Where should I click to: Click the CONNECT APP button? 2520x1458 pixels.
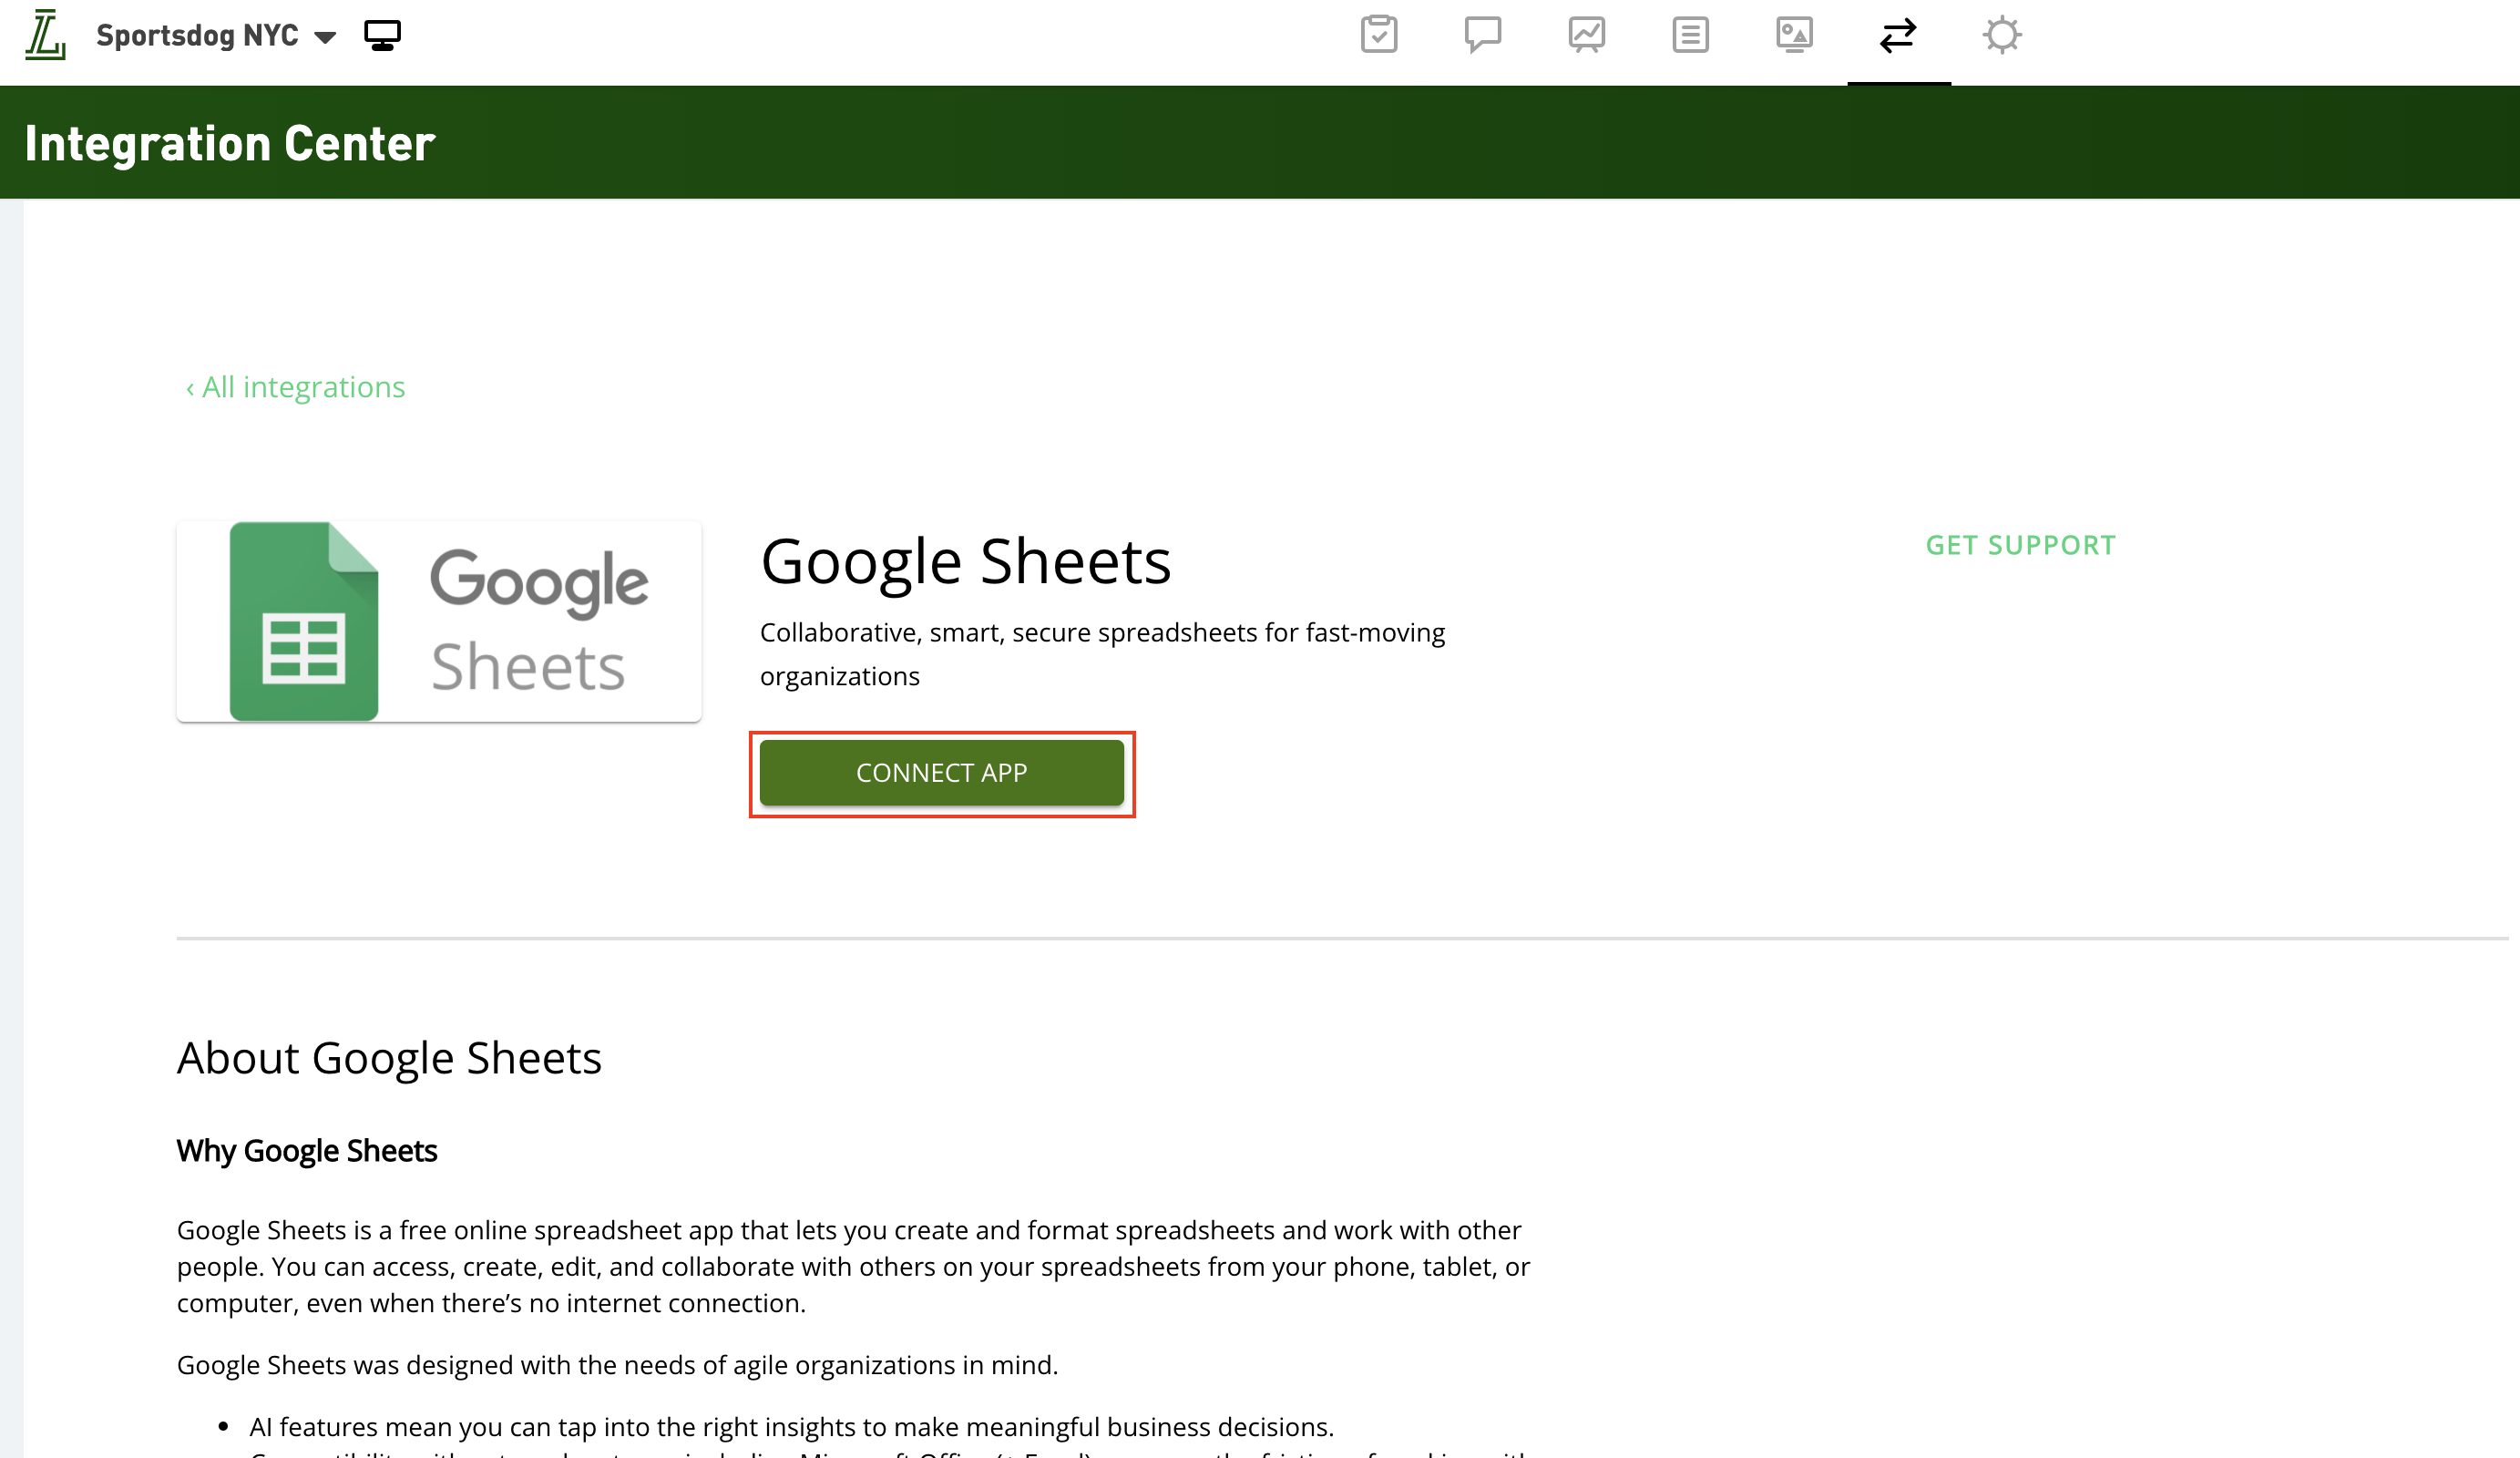pyautogui.click(x=941, y=772)
